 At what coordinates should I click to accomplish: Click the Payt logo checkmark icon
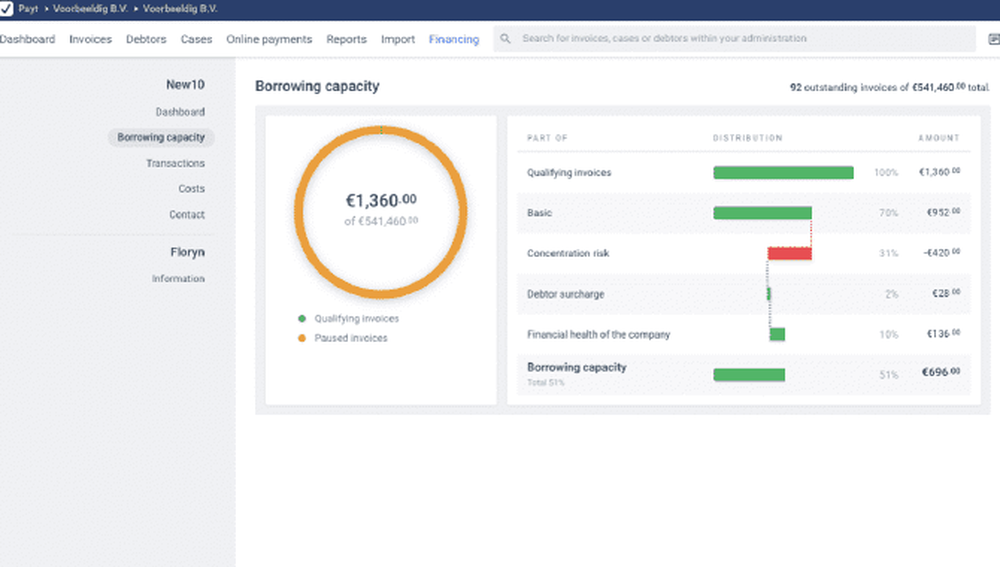click(x=5, y=9)
